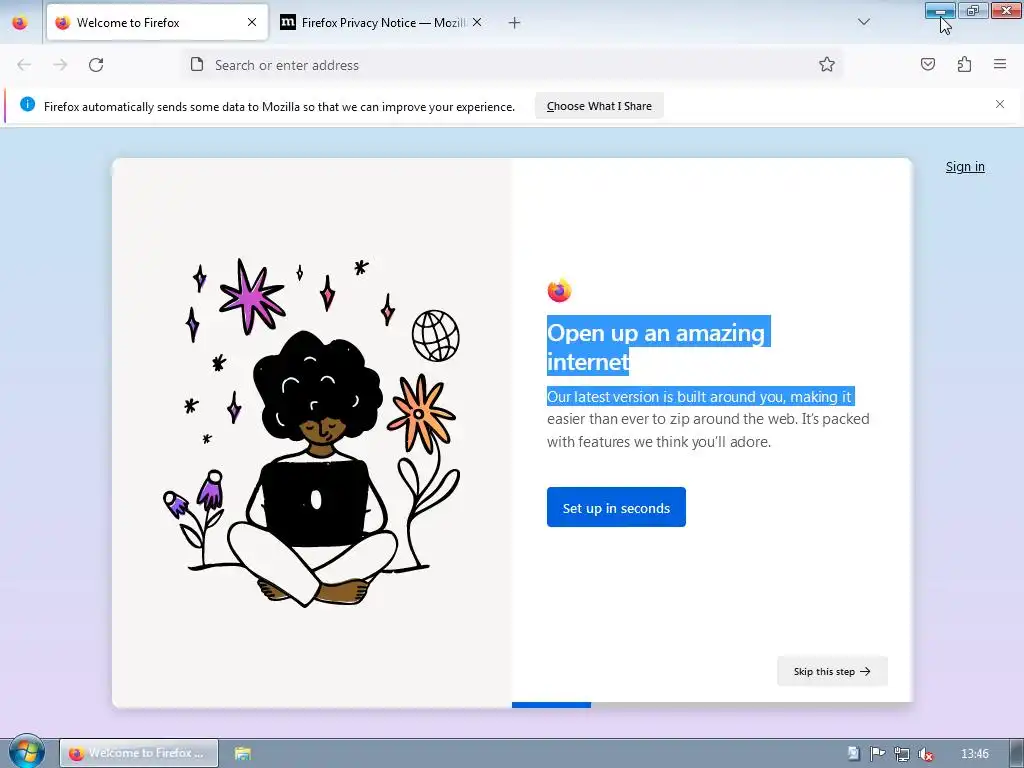Click the onboarding progress indicator bar

[x=712, y=705]
